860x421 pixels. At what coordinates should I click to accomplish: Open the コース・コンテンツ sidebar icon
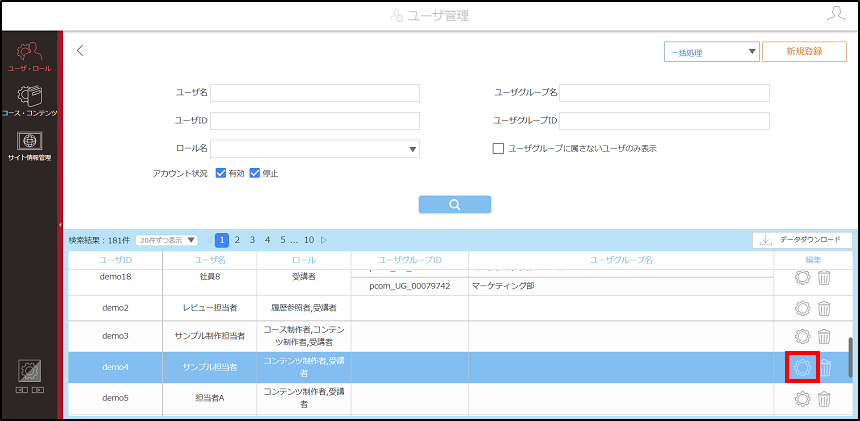(x=29, y=101)
